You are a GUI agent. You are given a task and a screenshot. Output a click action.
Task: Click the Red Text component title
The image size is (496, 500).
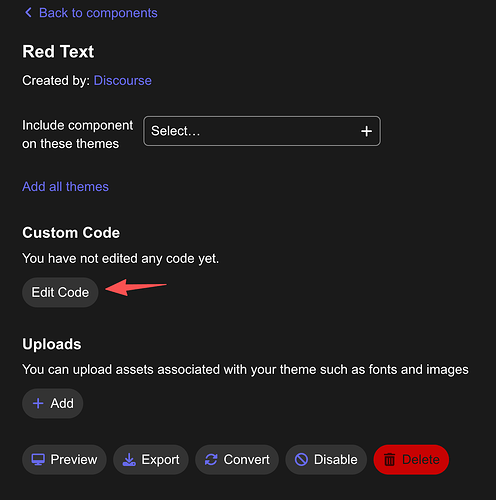[x=58, y=52]
